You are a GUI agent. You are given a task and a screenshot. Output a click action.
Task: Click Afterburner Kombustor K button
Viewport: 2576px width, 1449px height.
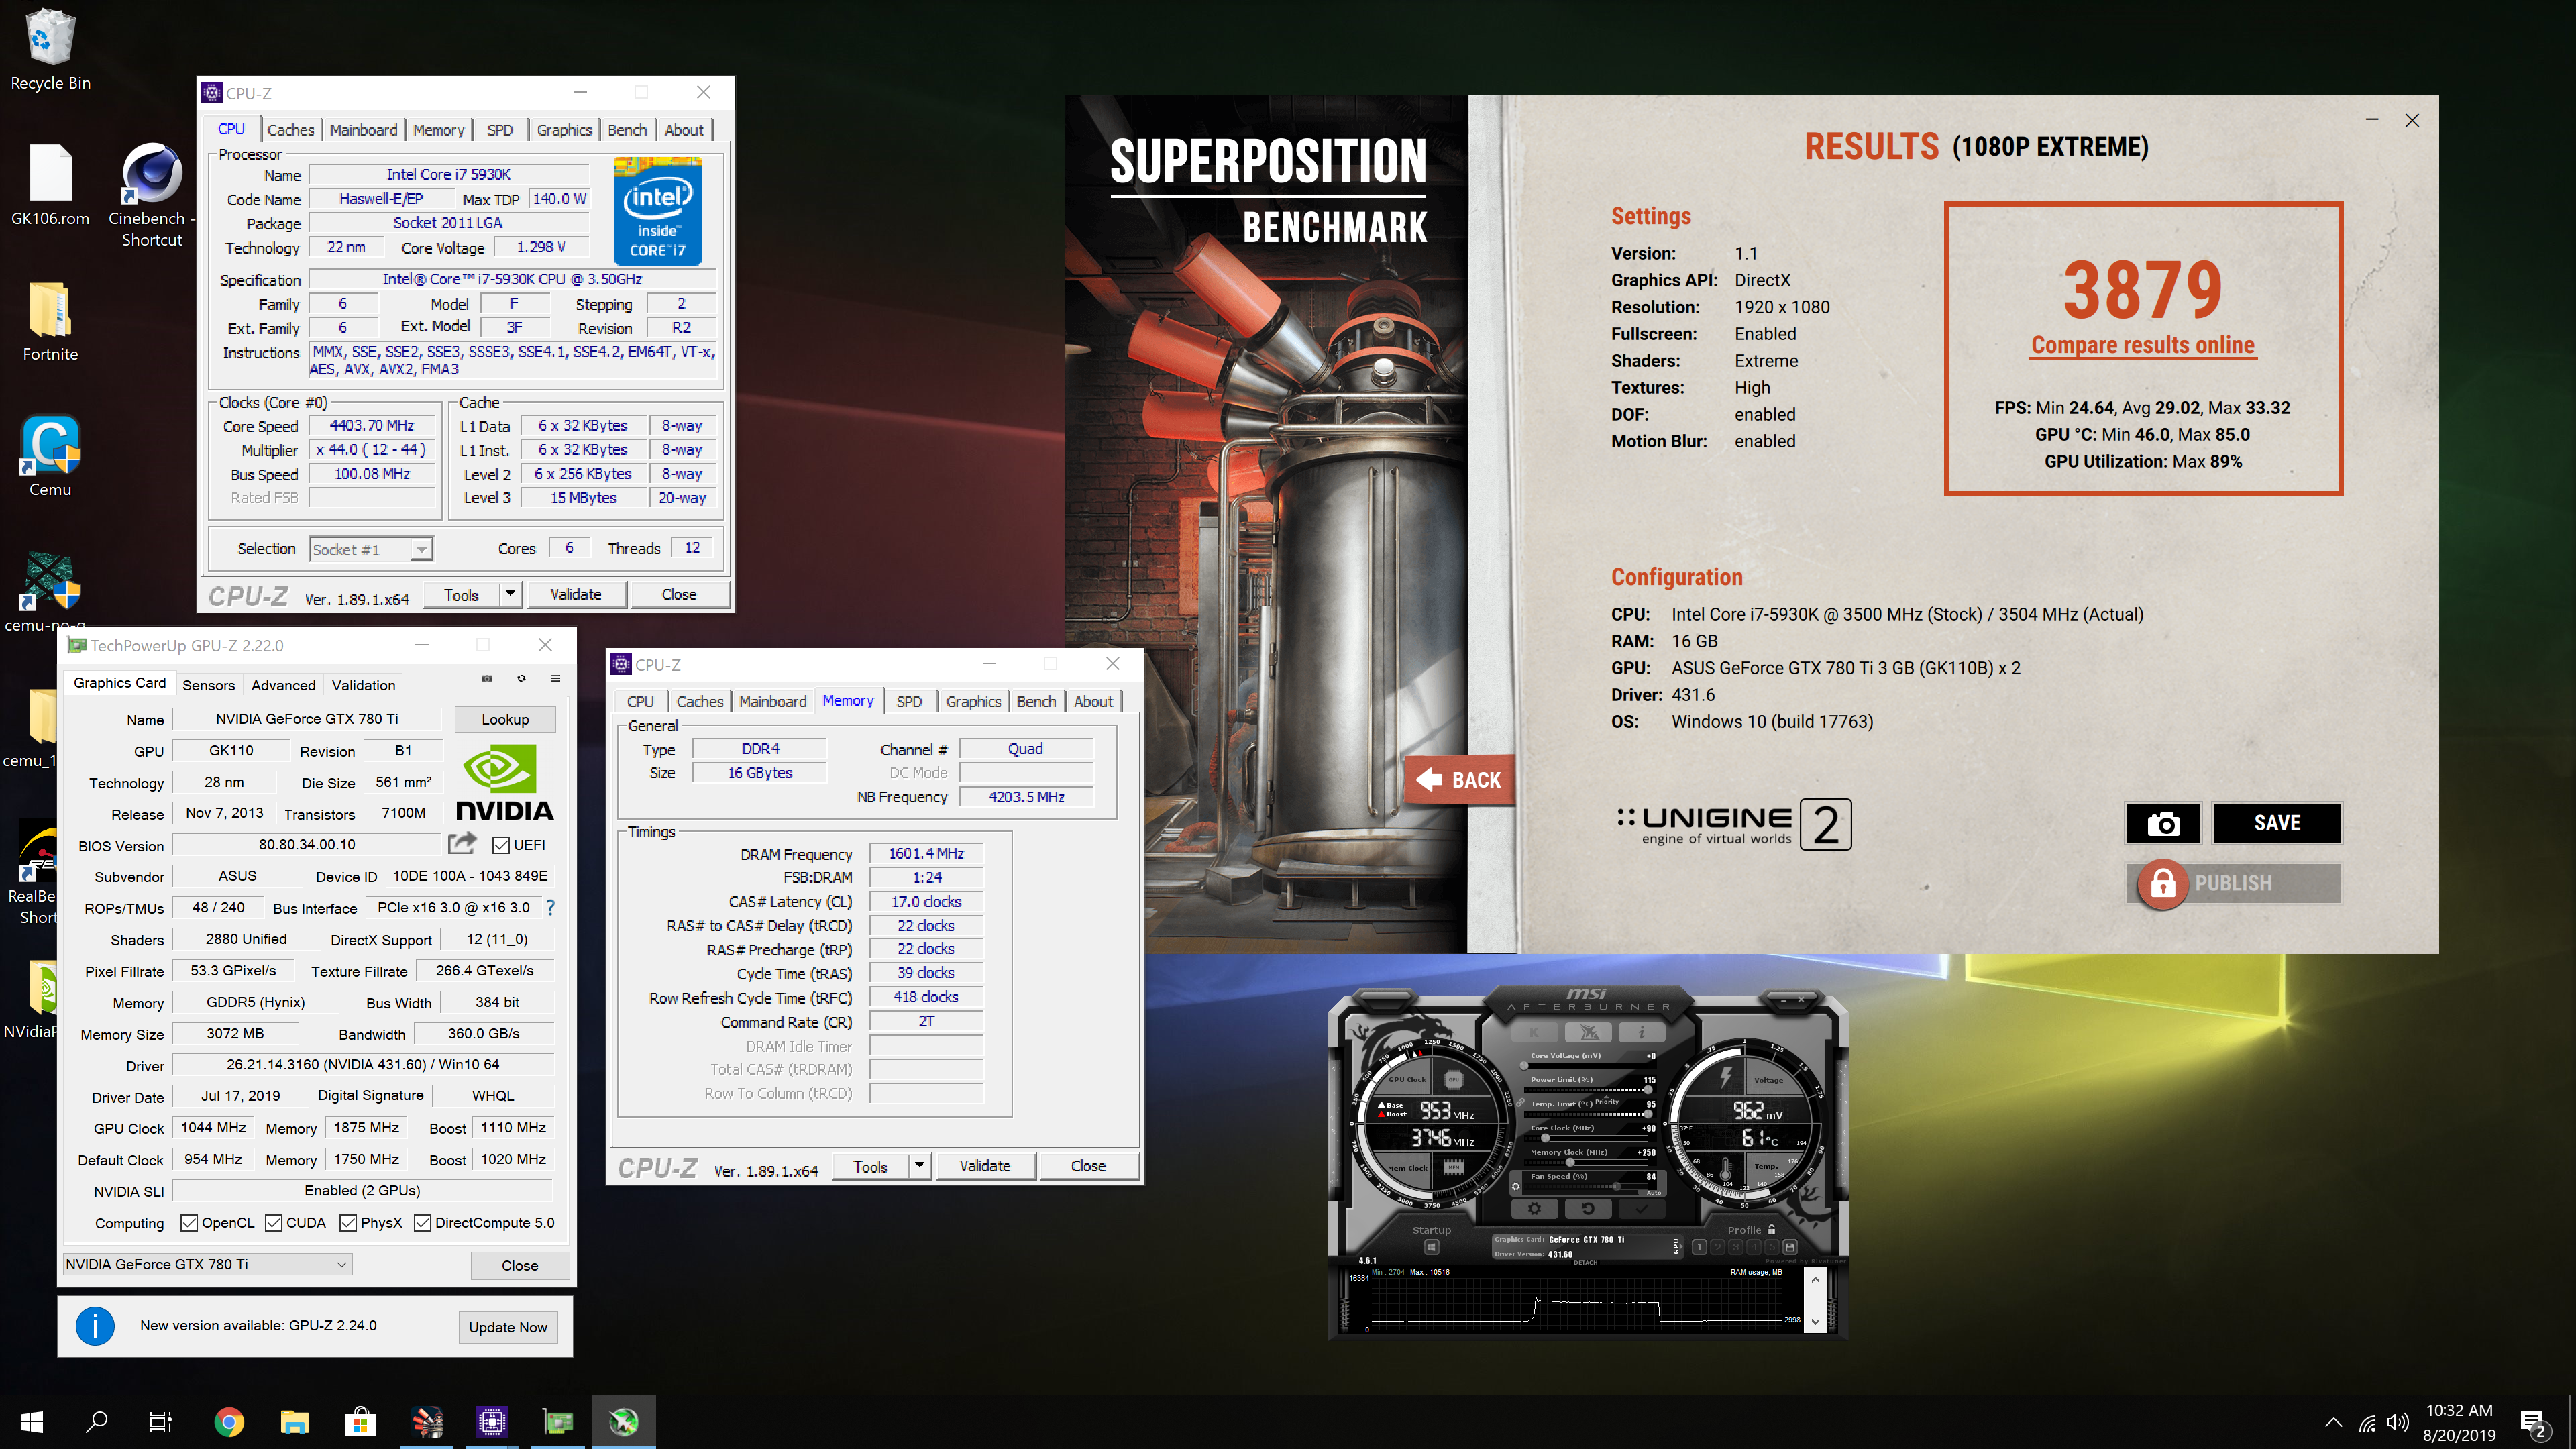1535,1033
